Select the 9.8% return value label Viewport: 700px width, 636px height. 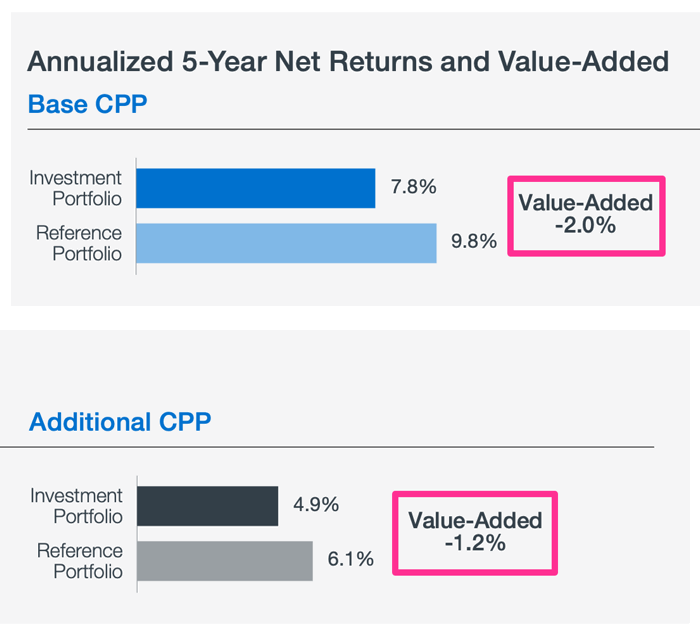coord(474,242)
